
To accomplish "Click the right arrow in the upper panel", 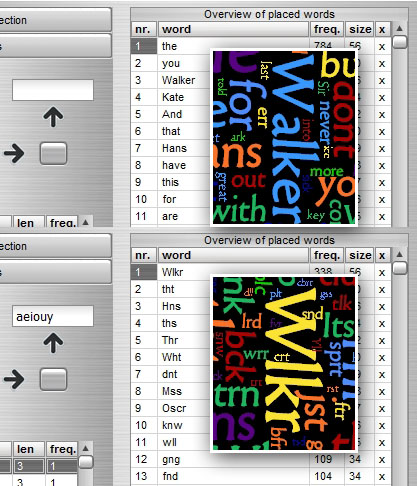I will click(x=14, y=153).
